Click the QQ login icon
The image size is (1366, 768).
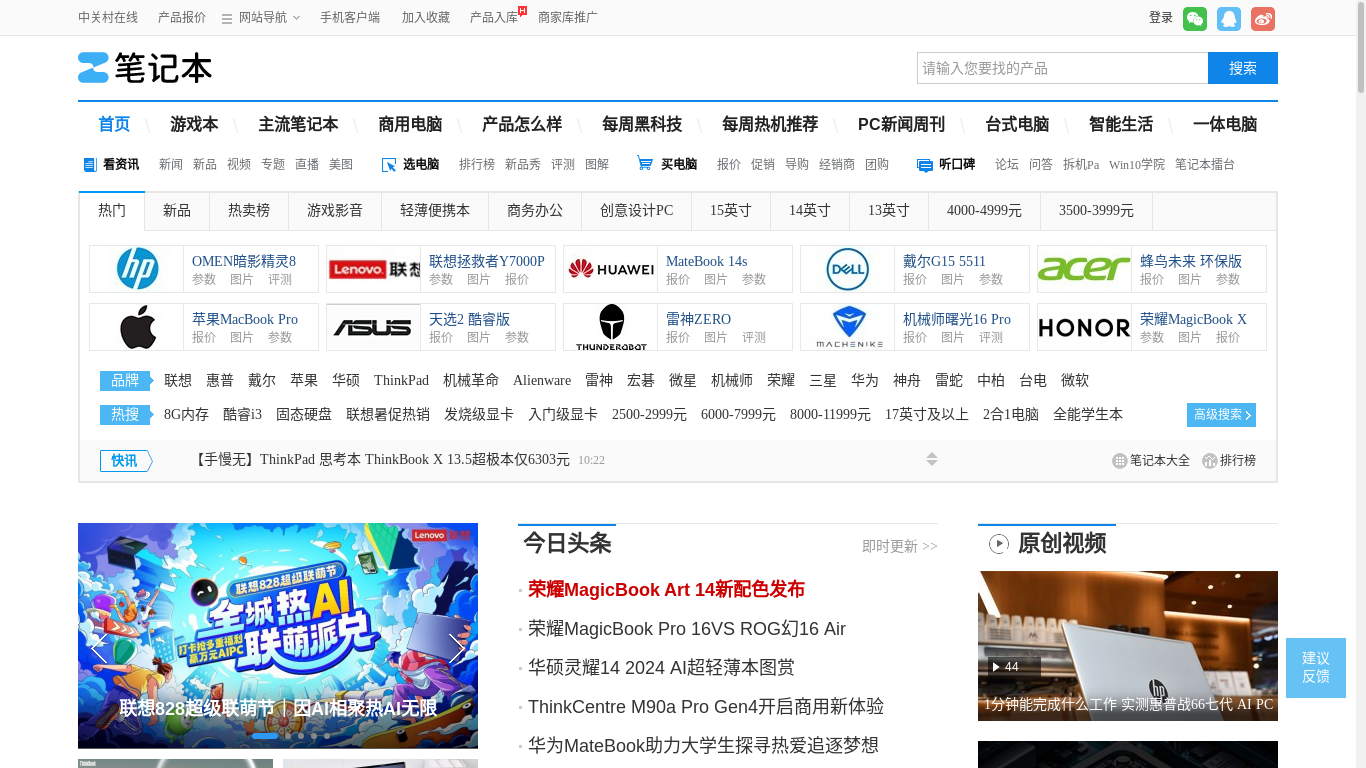1229,19
